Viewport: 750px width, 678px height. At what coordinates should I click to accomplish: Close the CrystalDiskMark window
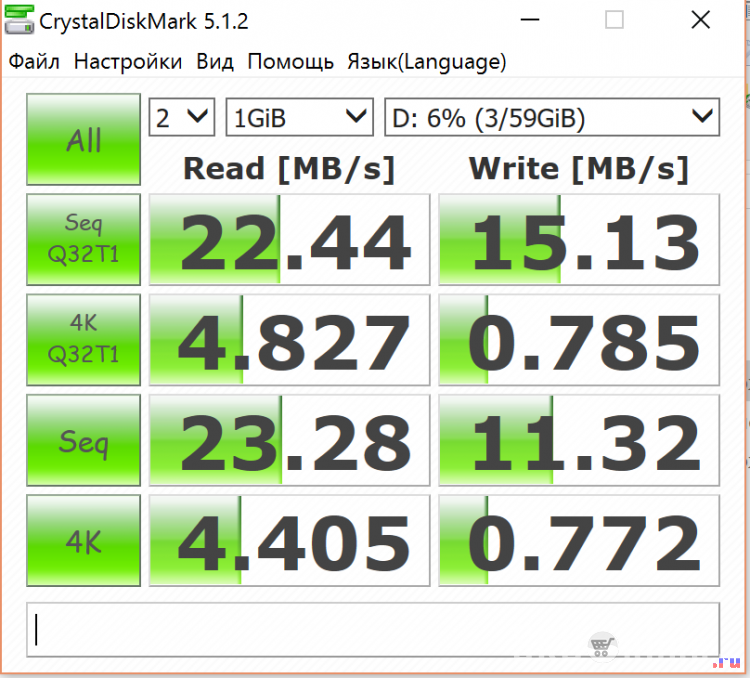701,20
